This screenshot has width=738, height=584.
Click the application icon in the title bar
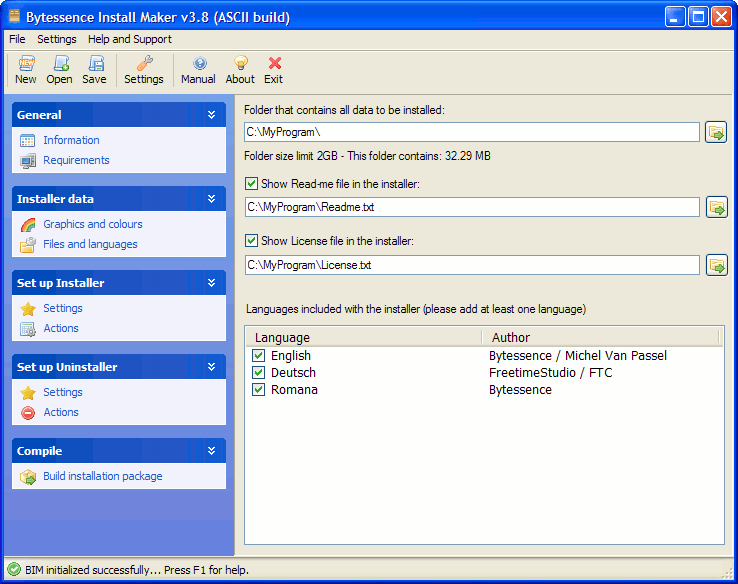pos(15,16)
